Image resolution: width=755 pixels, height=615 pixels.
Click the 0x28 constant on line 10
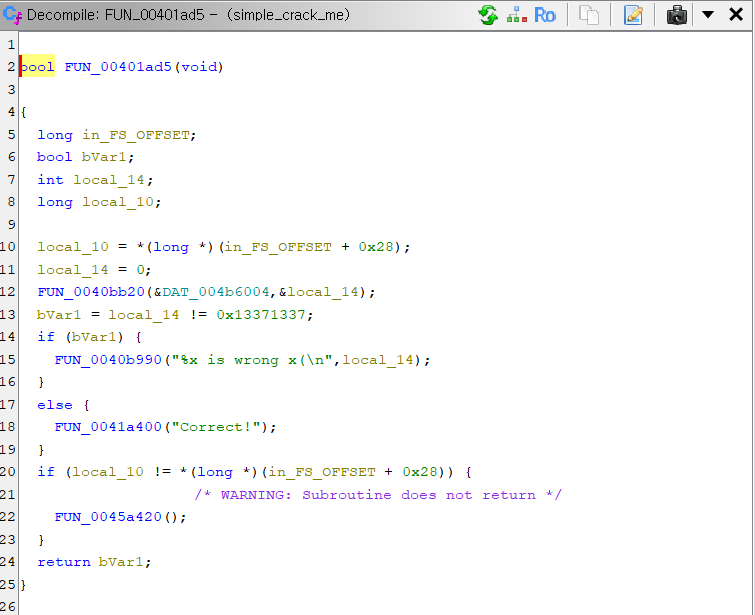point(376,247)
